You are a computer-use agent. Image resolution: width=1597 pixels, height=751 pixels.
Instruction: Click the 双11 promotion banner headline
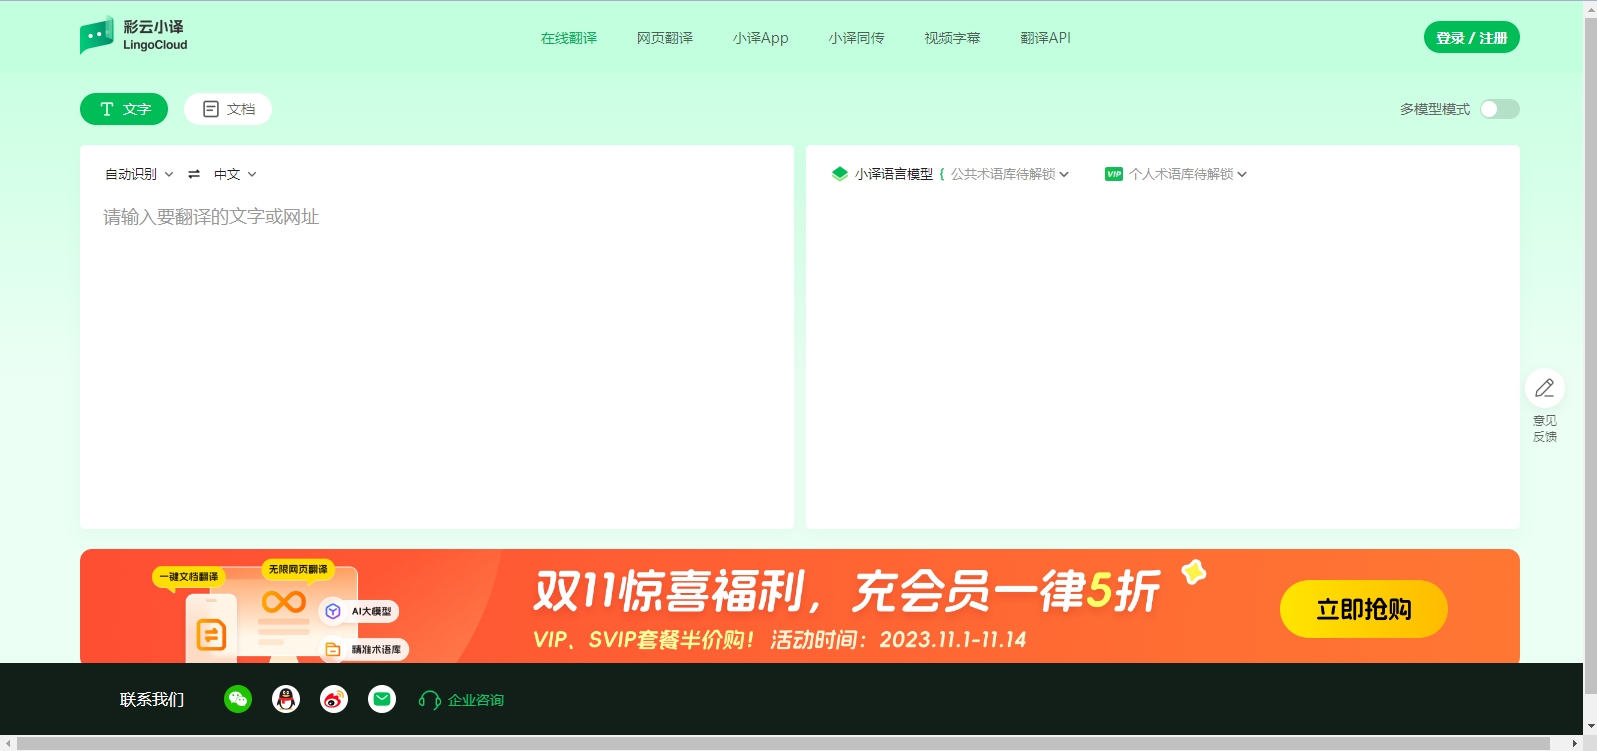tap(846, 591)
